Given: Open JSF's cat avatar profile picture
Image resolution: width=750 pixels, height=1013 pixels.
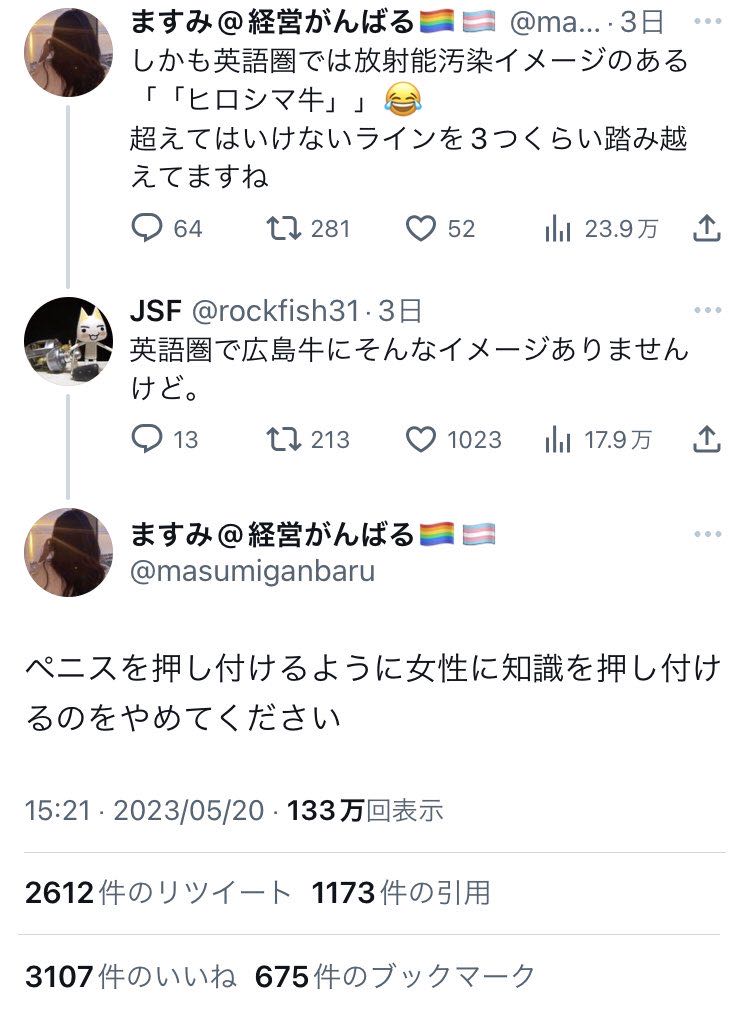Looking at the screenshot, I should (x=68, y=340).
